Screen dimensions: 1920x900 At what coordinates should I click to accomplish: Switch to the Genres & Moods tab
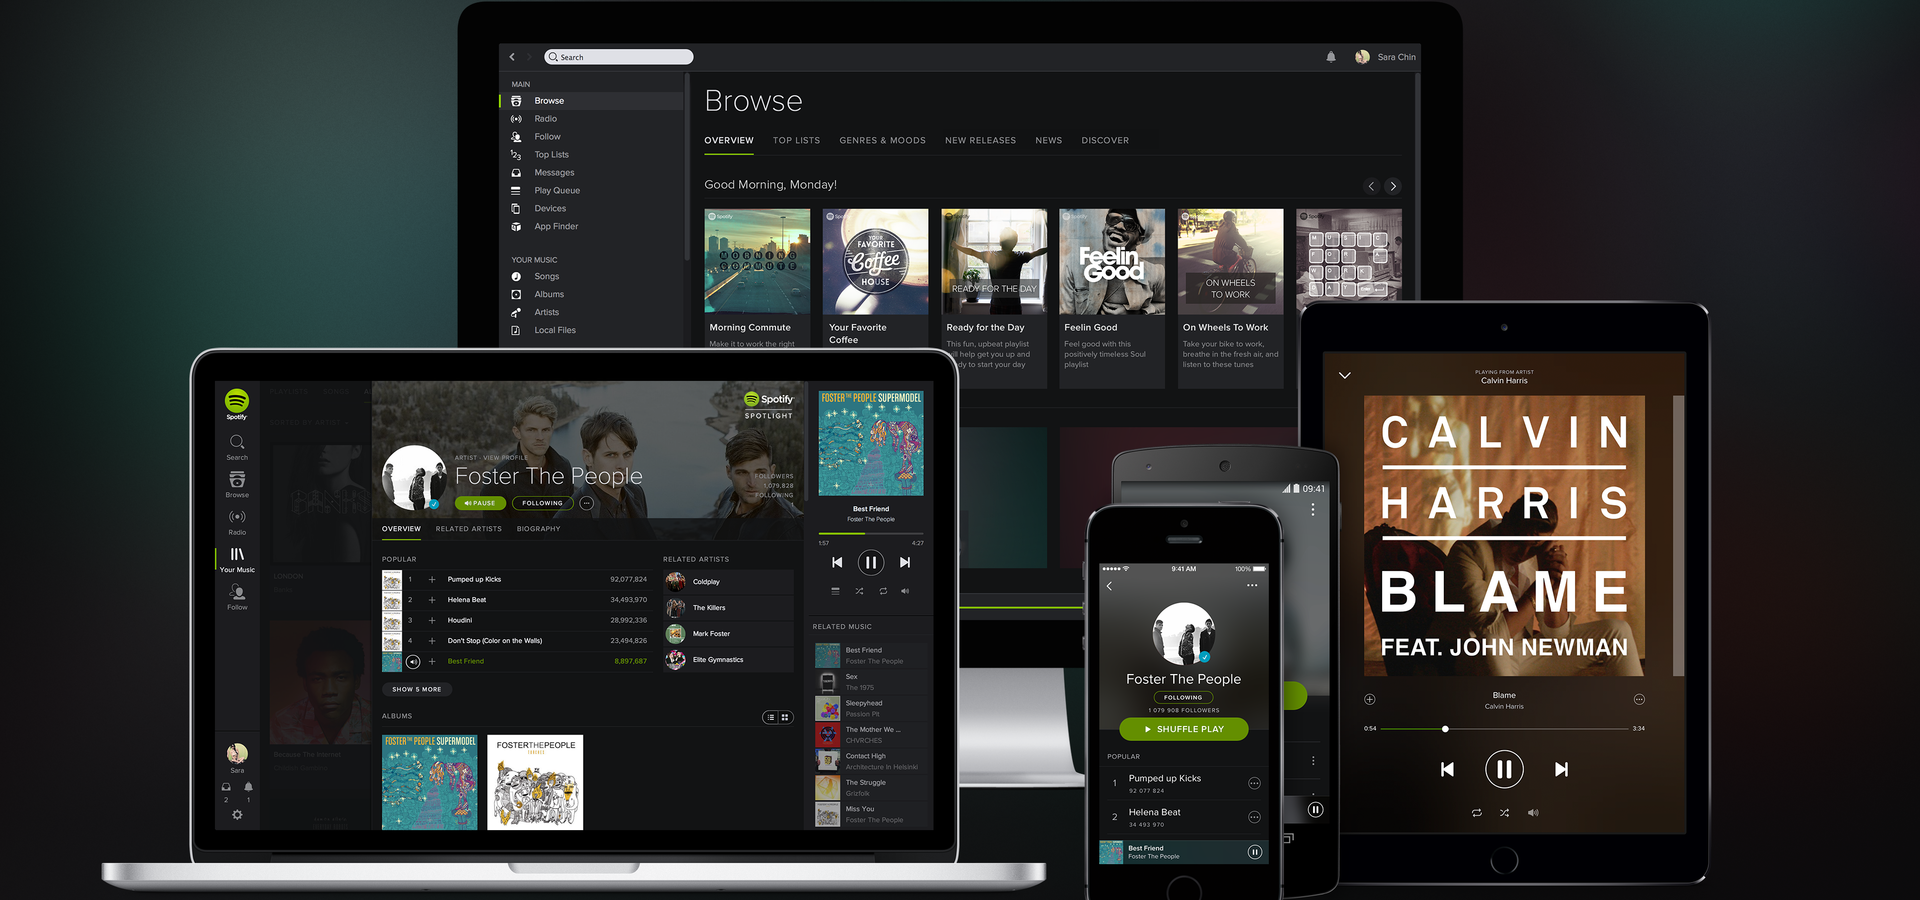coord(882,141)
